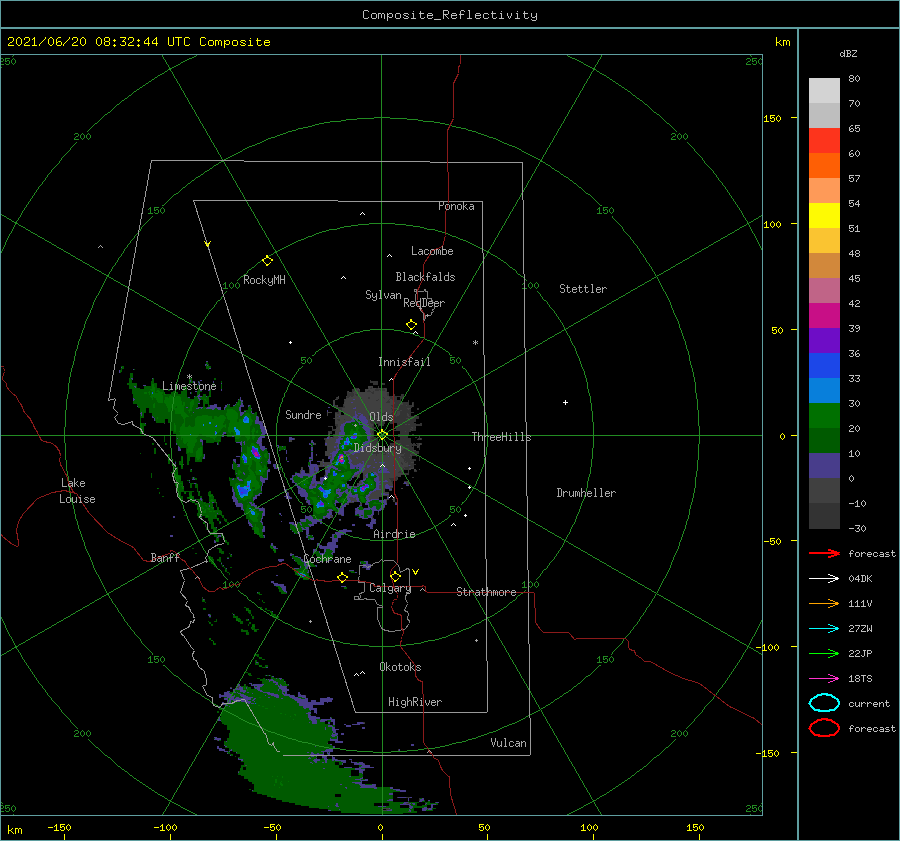Viewport: 900px width, 841px height.
Task: Click the white 04DK arrow icon
Action: coord(824,578)
